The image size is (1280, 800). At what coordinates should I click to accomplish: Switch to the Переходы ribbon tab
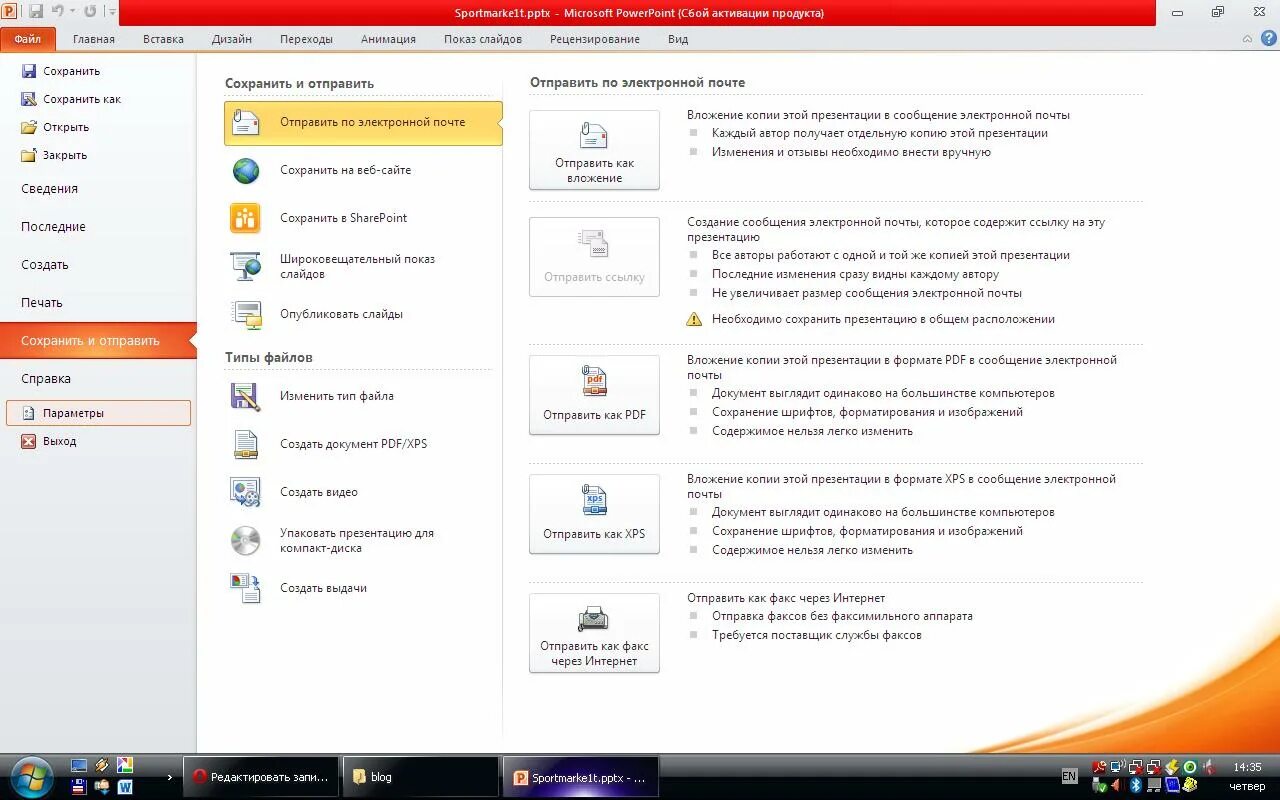(306, 39)
